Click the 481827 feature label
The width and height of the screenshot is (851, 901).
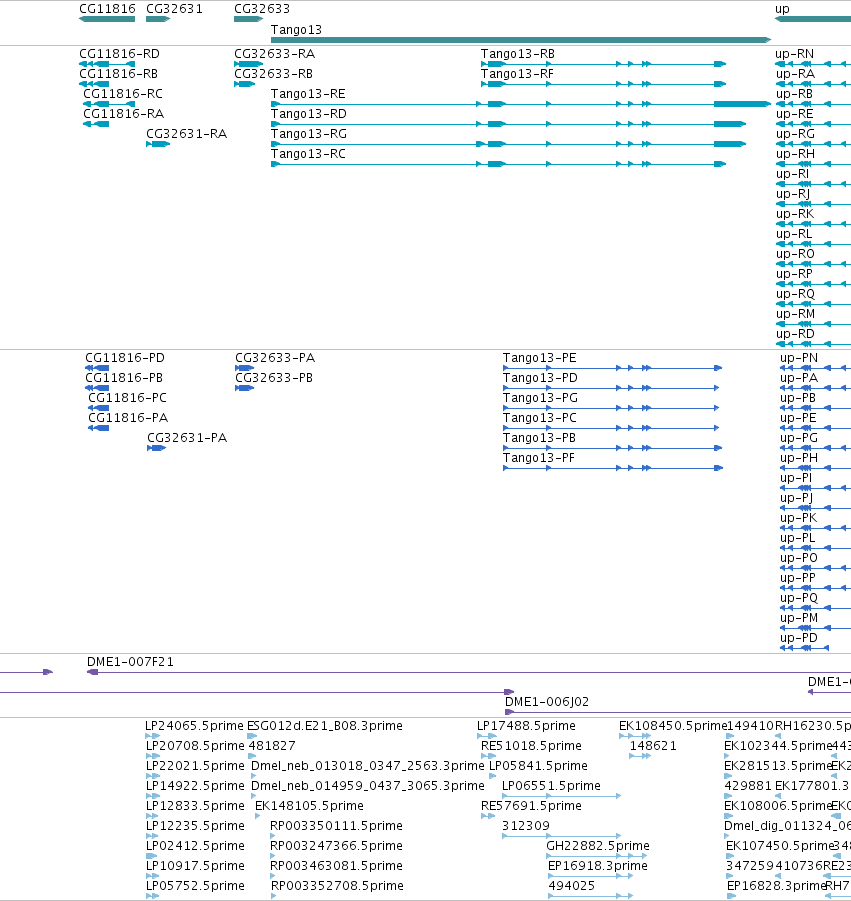pos(272,746)
